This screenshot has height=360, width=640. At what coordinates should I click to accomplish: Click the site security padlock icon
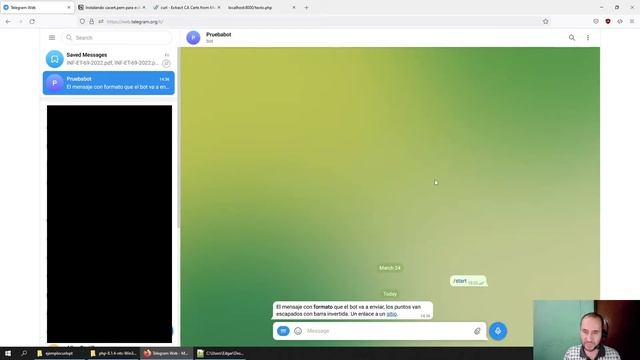coord(91,21)
